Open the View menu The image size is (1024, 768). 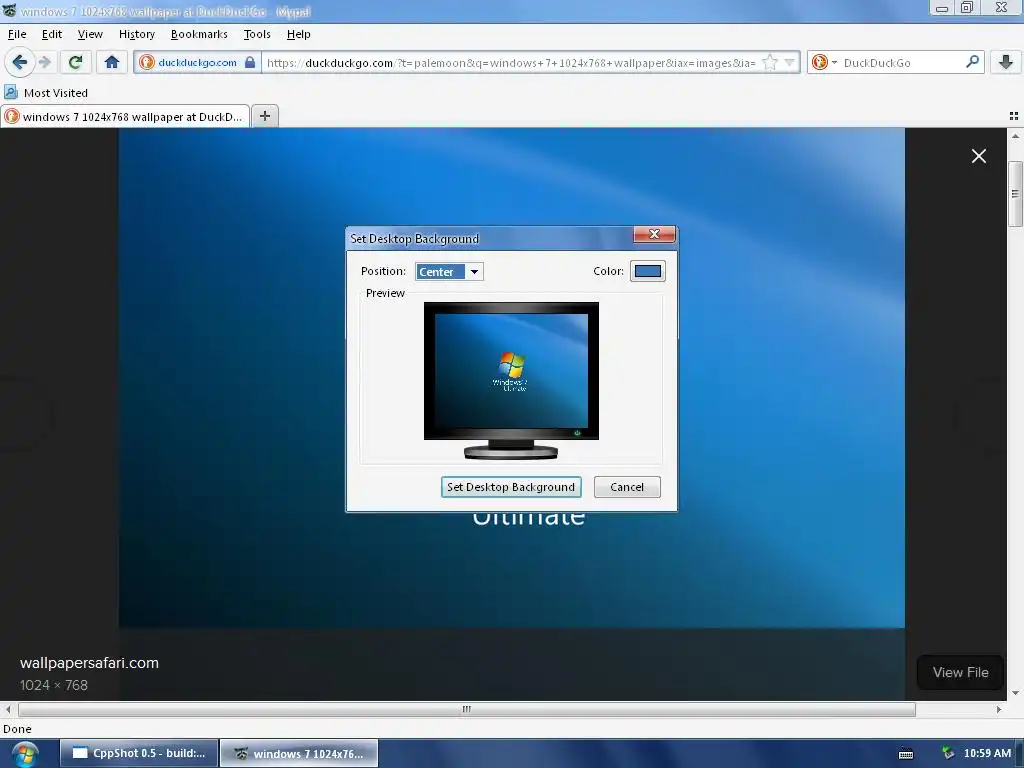[x=90, y=34]
